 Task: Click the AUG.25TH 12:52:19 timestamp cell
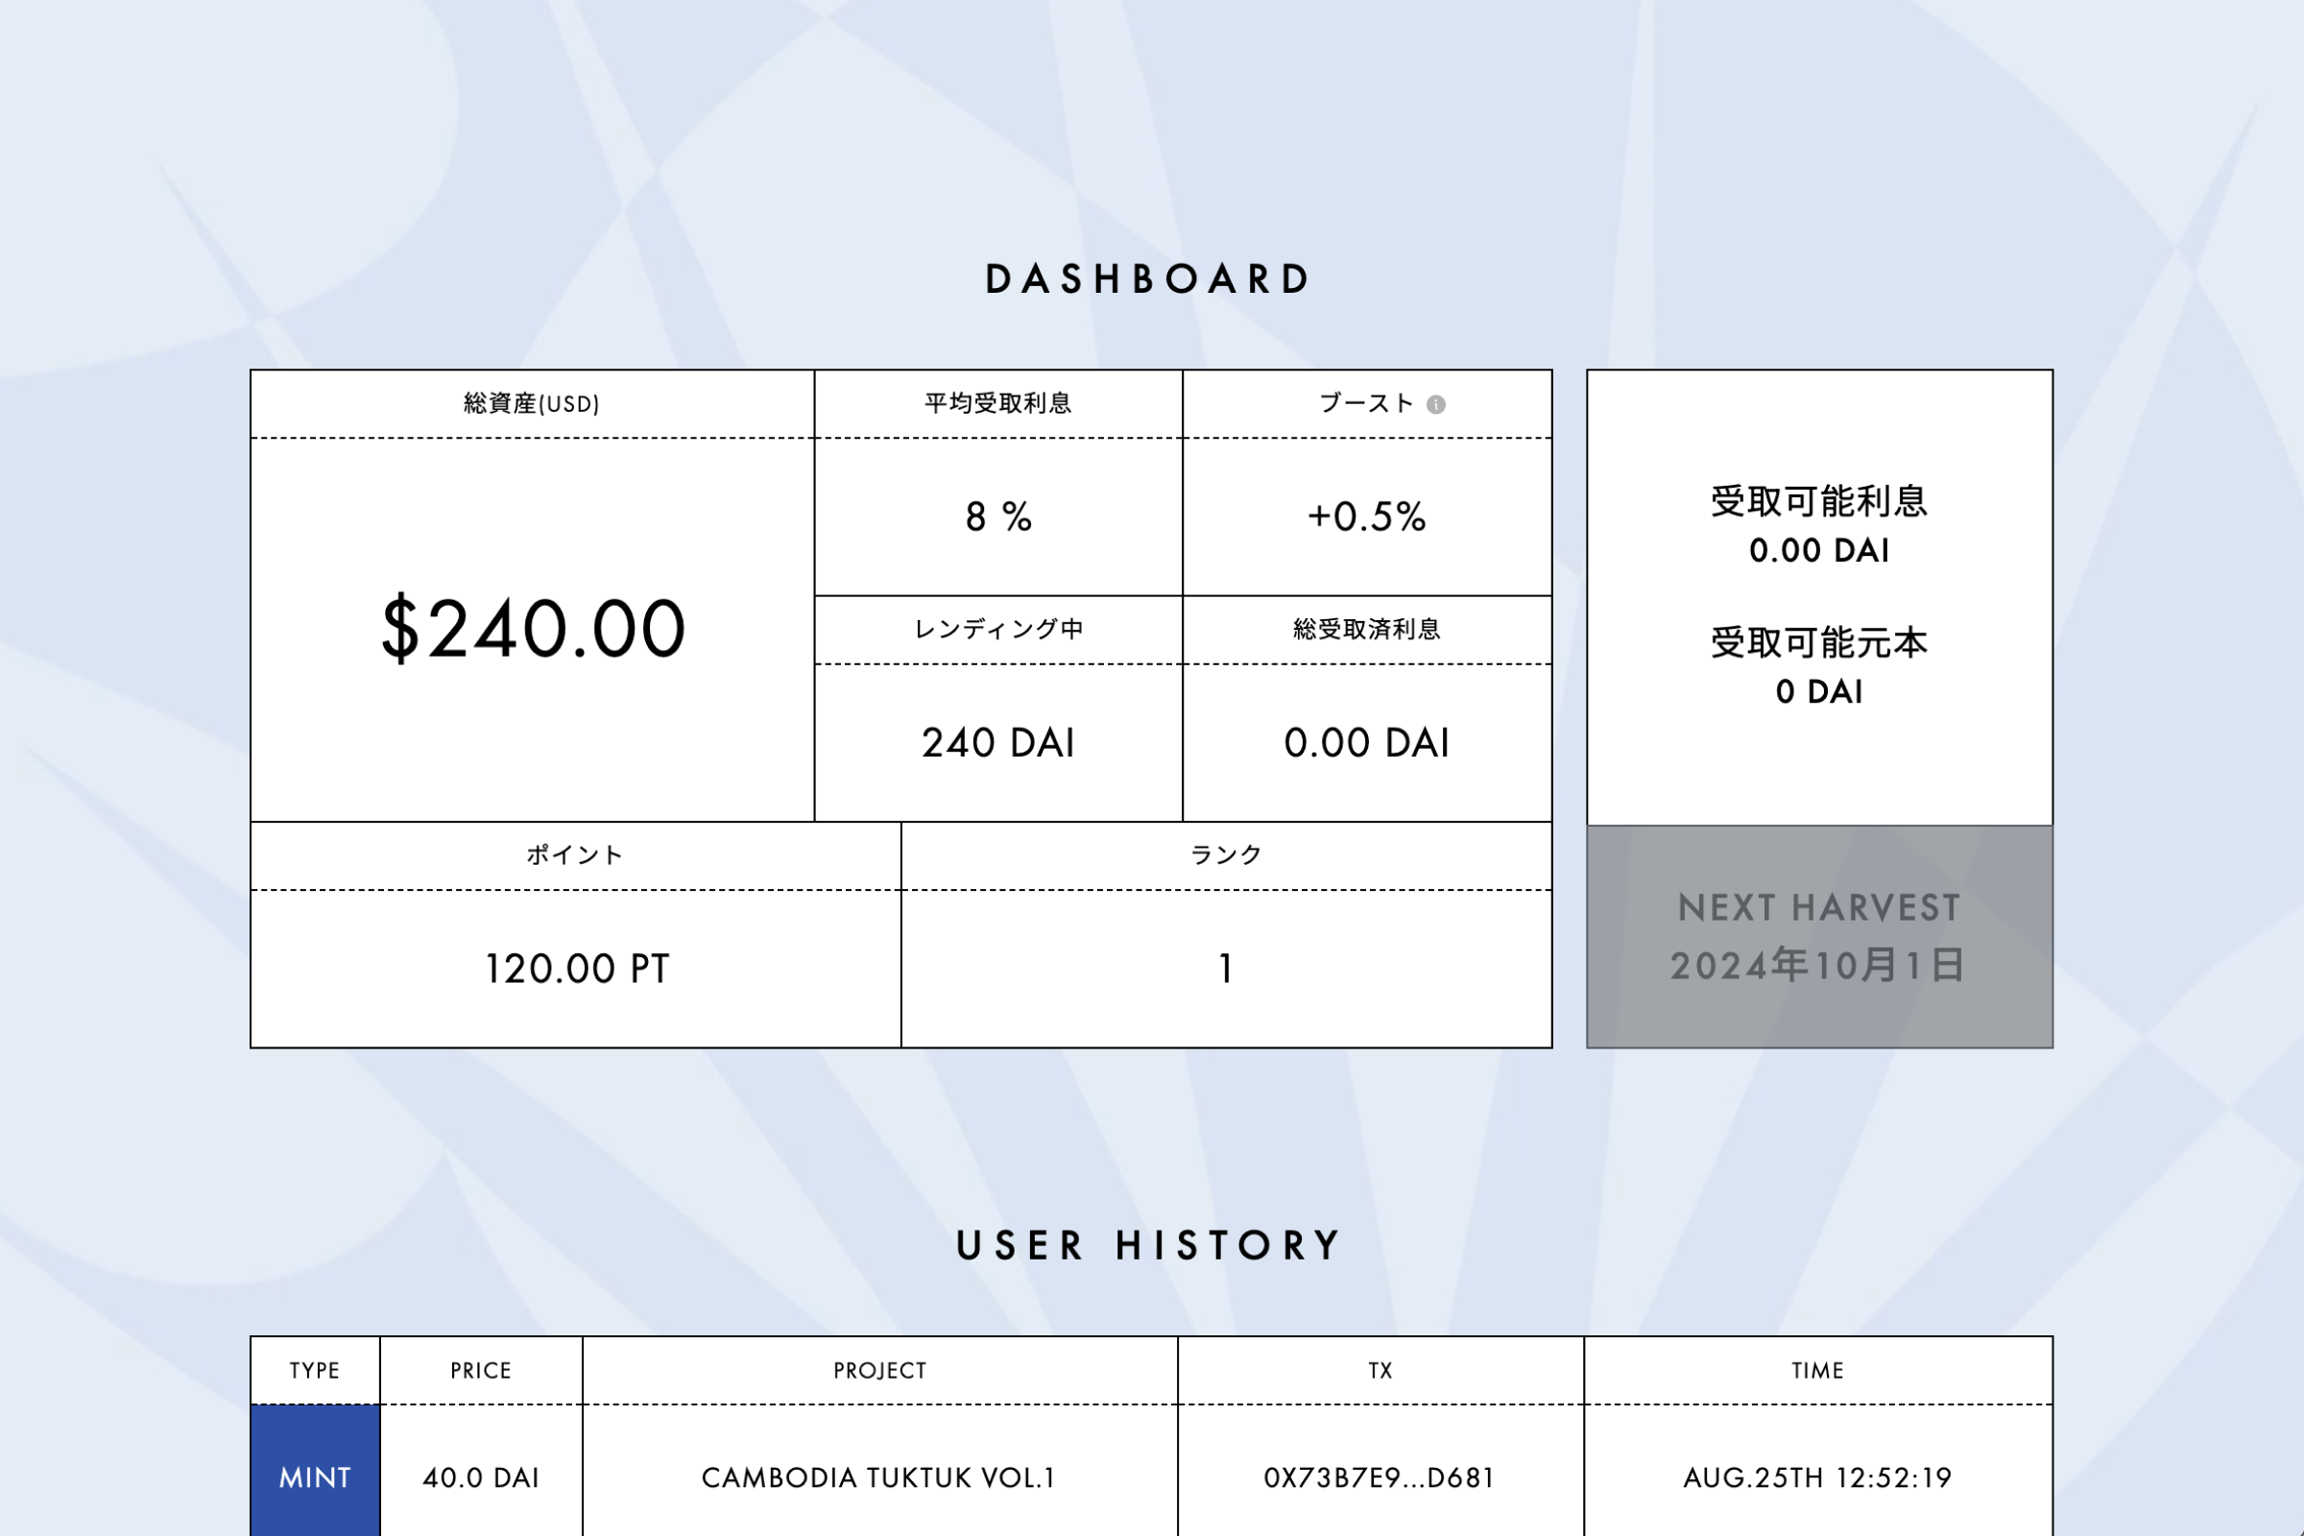click(x=1817, y=1477)
